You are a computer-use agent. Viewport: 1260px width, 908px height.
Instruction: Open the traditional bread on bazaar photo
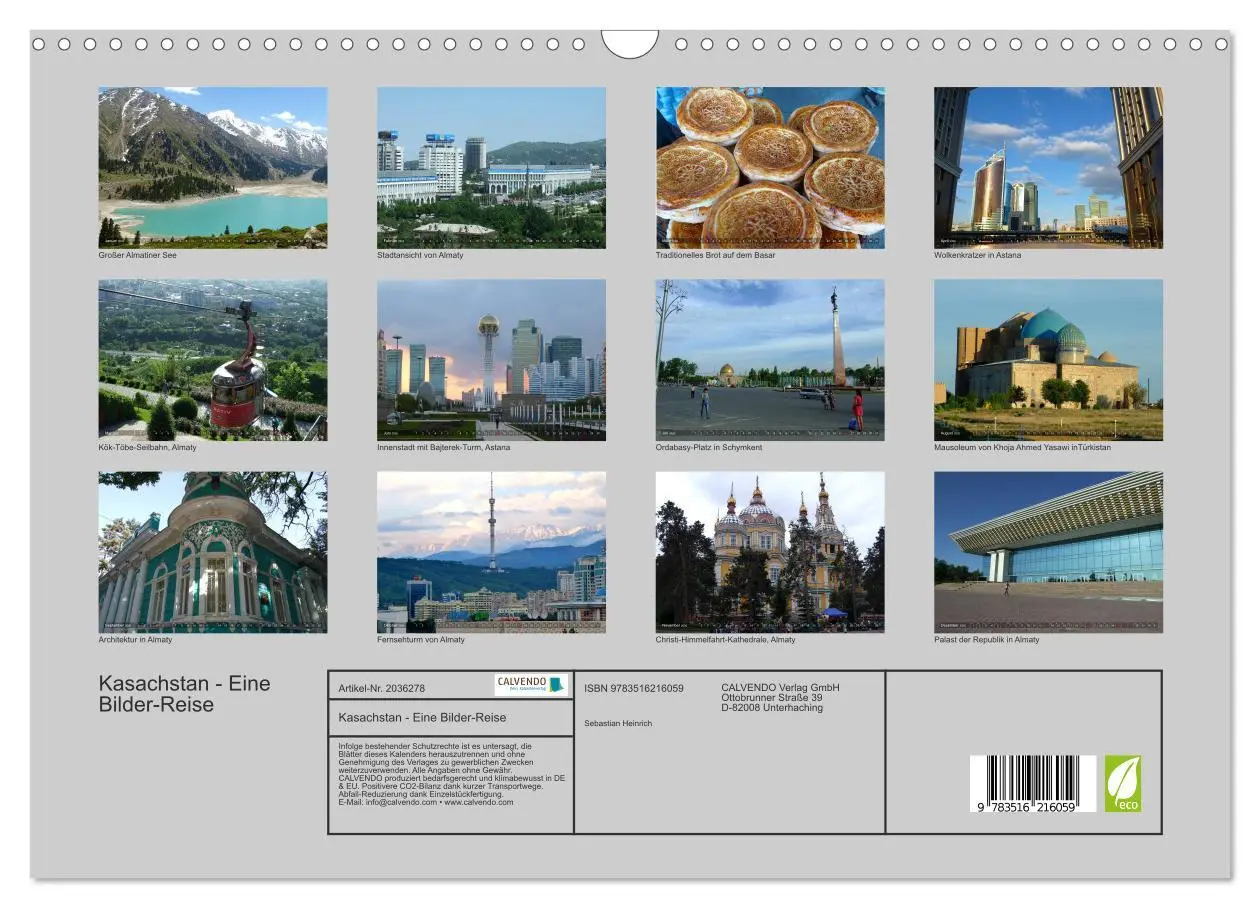(x=770, y=167)
